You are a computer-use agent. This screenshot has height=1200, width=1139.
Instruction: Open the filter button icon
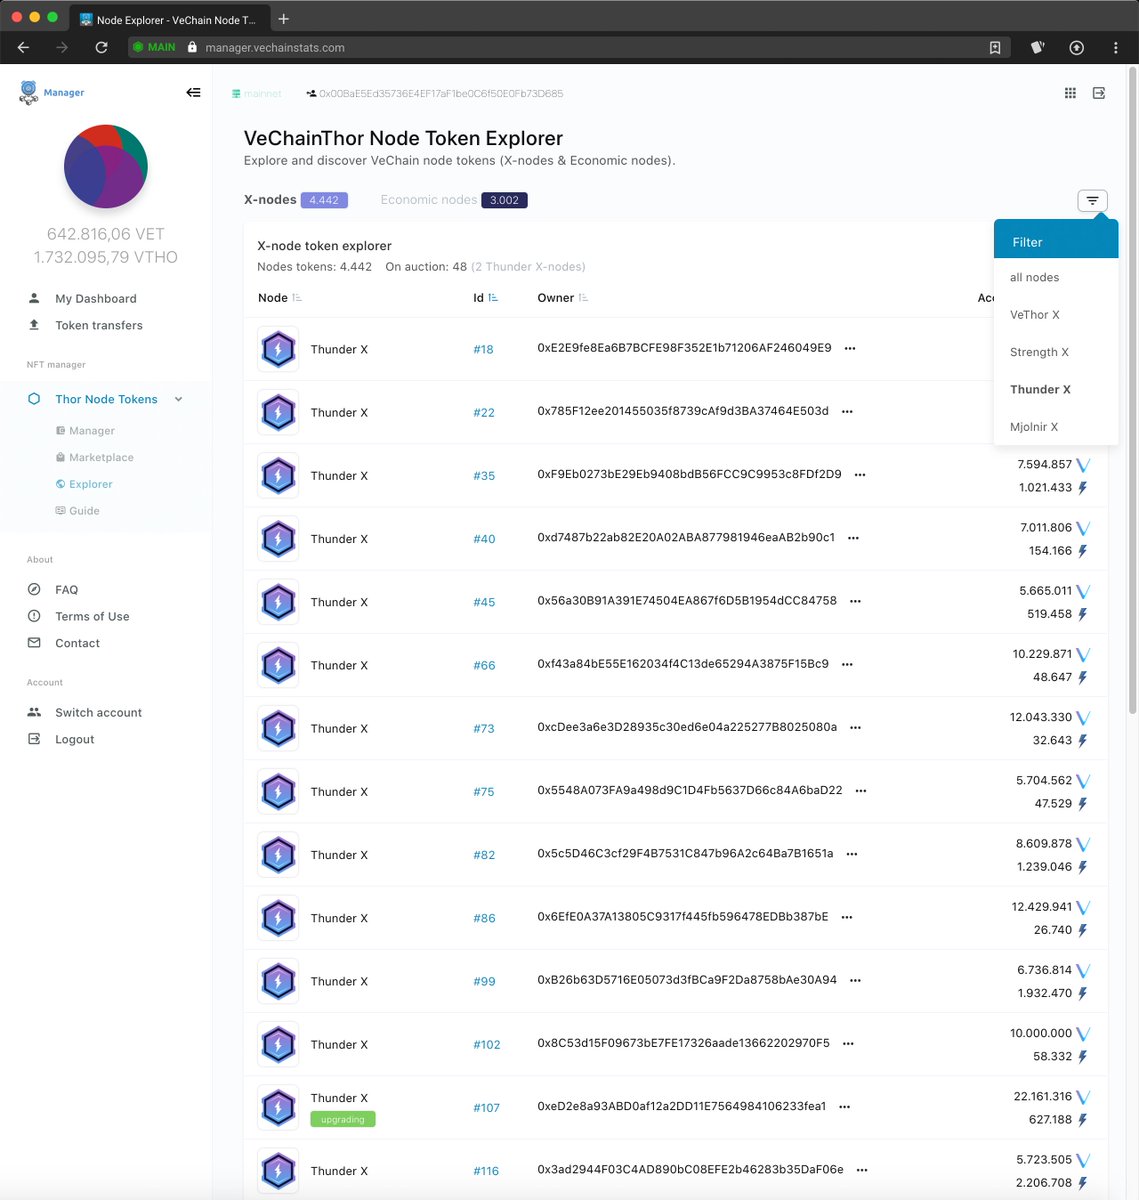tap(1092, 201)
